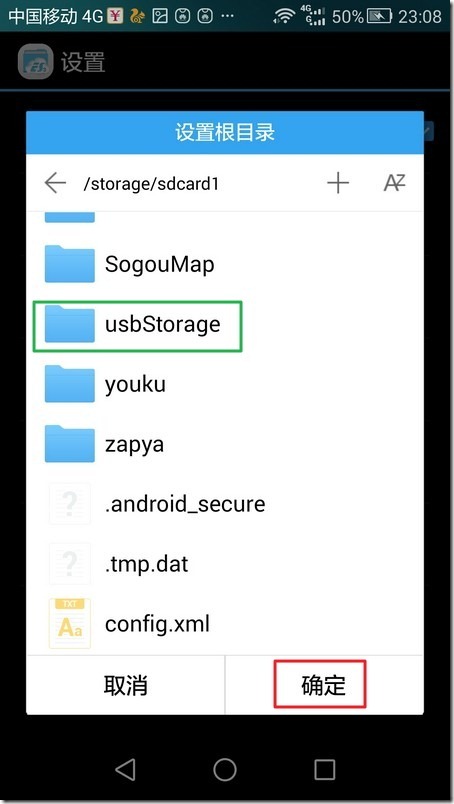The width and height of the screenshot is (454, 804).
Task: Tap the Android home circle button
Action: pos(225,770)
